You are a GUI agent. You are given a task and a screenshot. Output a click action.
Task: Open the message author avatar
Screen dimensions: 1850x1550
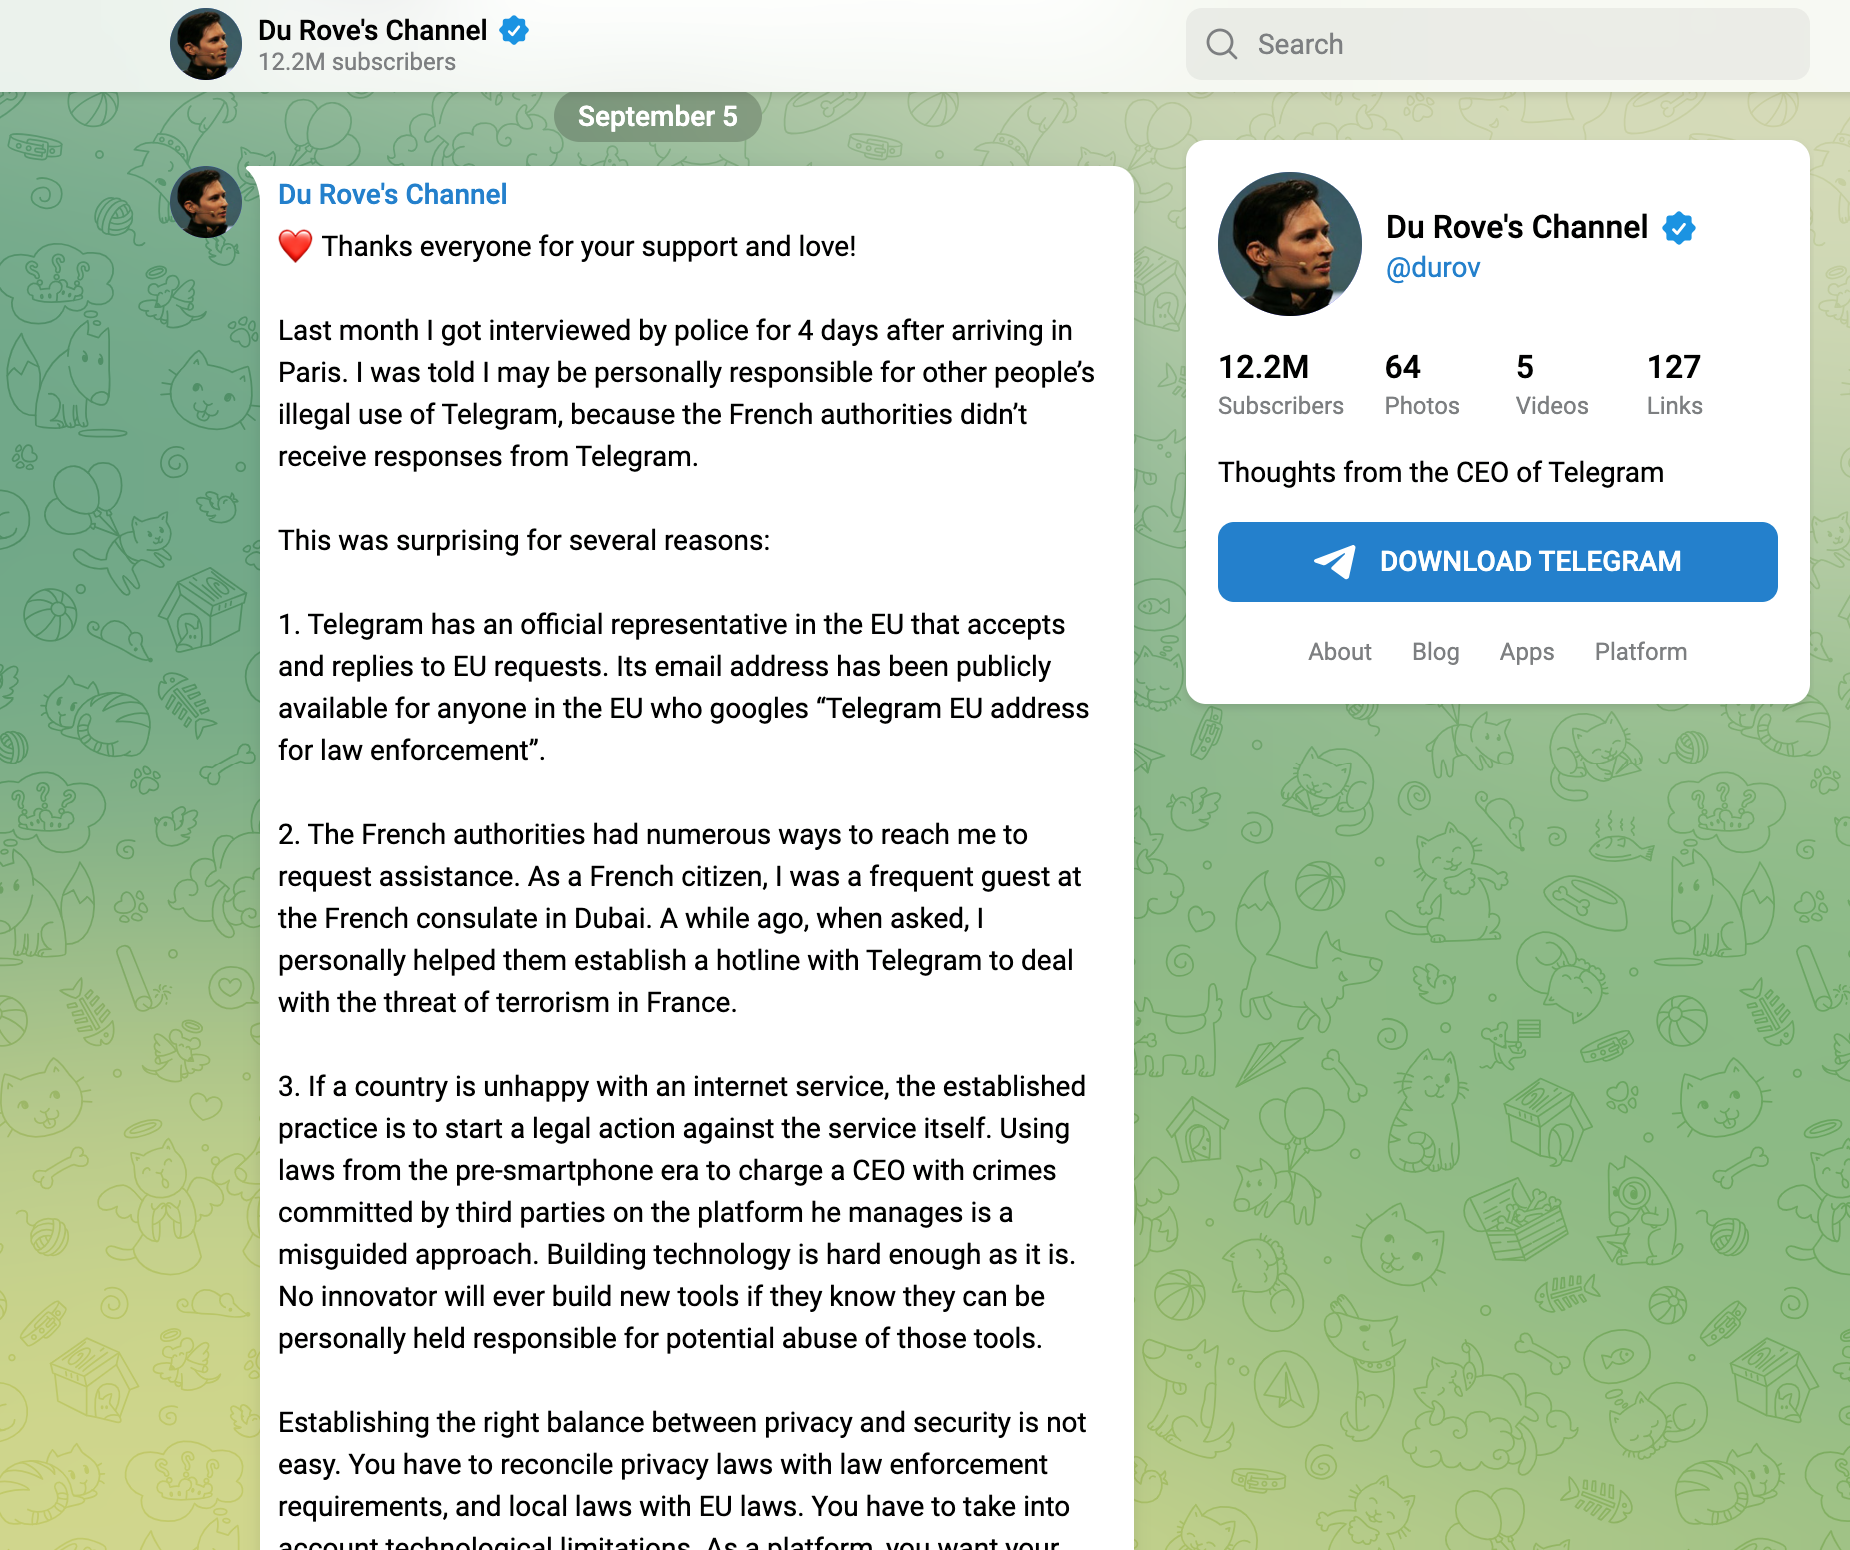pyautogui.click(x=206, y=202)
